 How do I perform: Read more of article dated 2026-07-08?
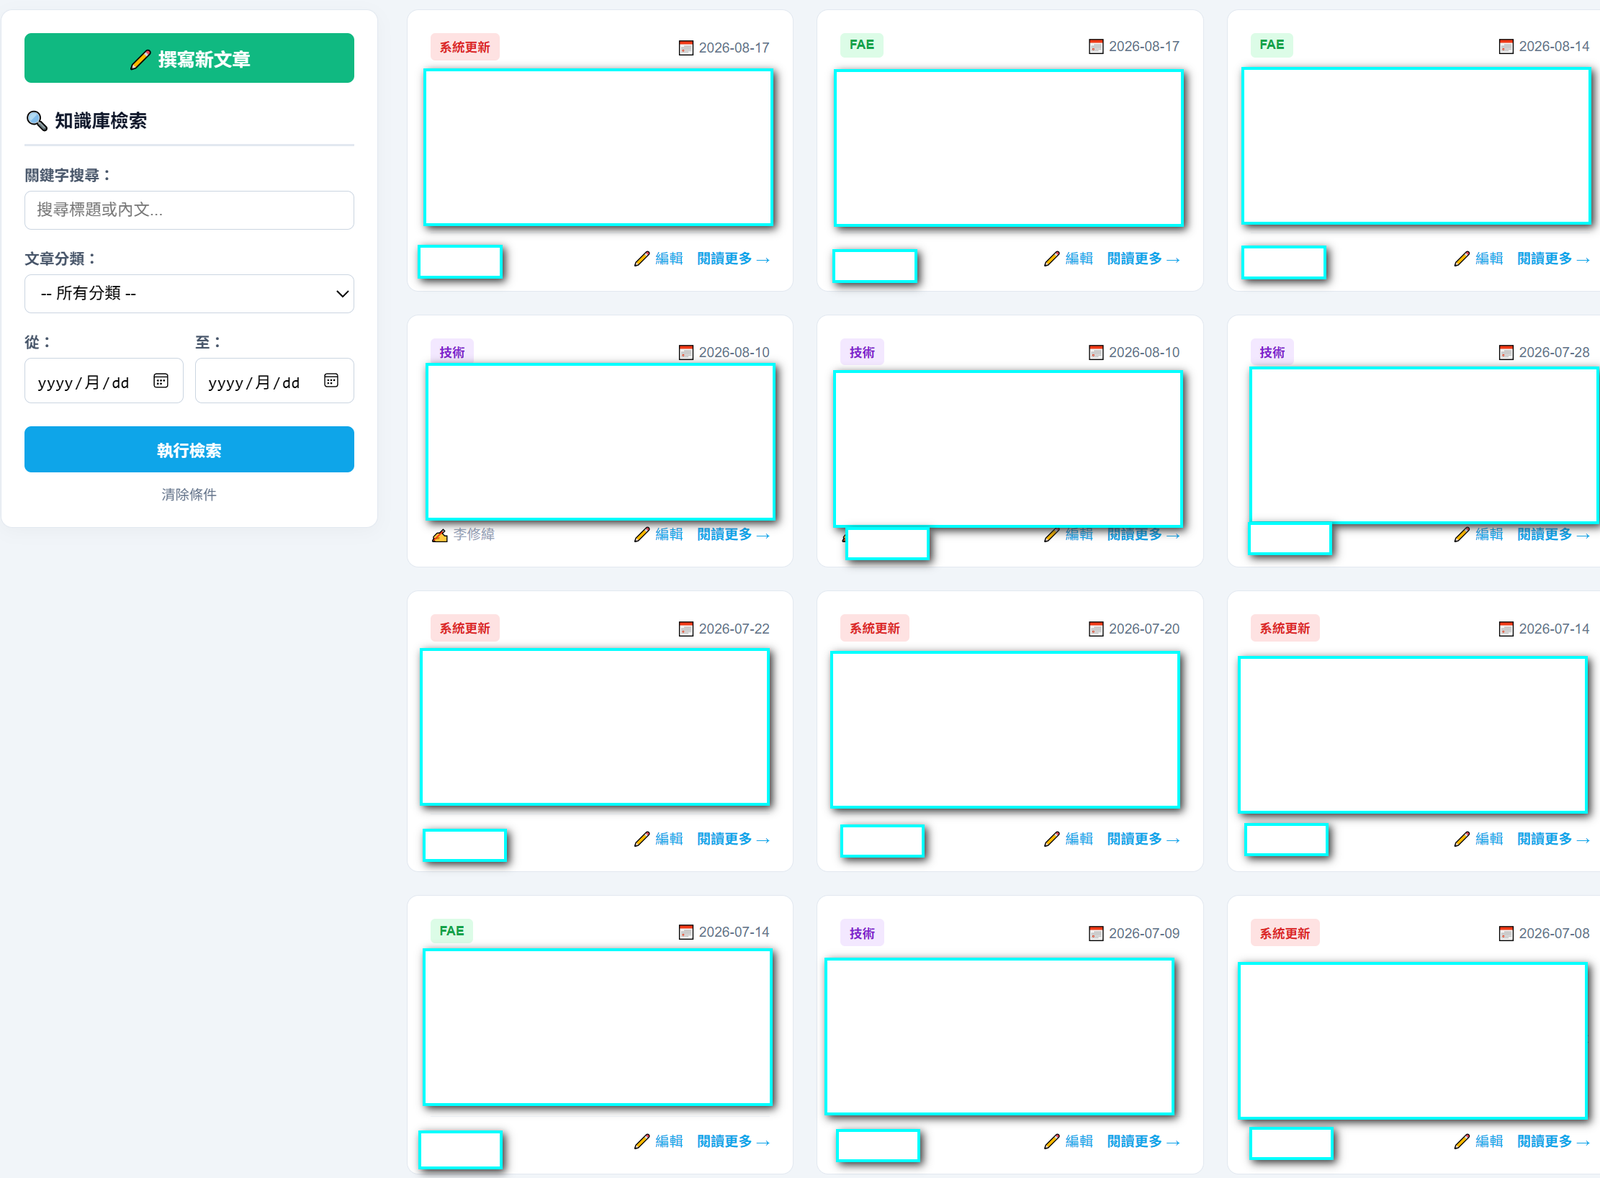[x=1553, y=1141]
